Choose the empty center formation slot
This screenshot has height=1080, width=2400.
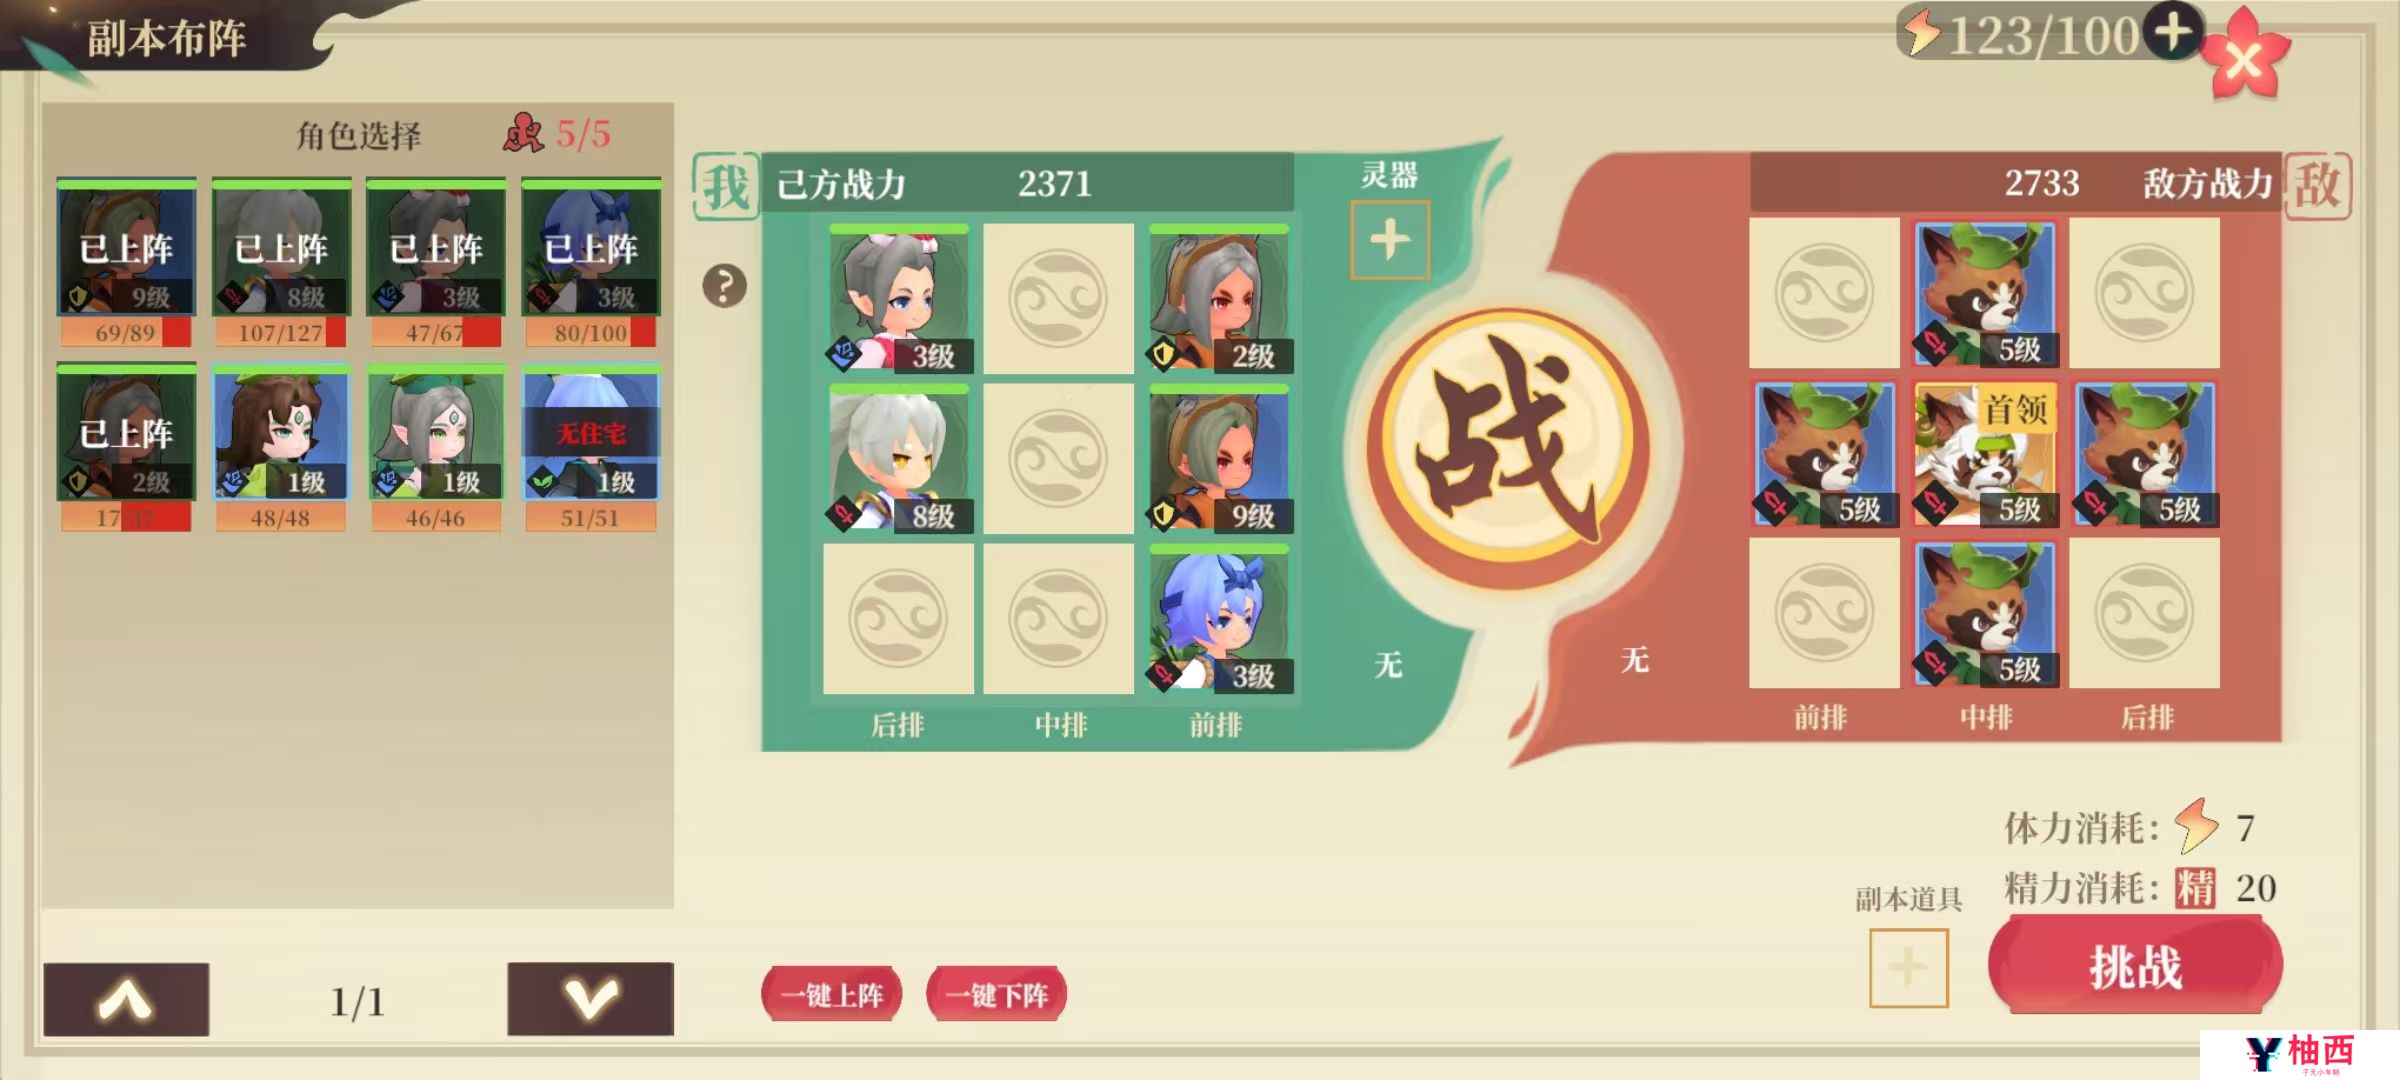(x=1059, y=459)
